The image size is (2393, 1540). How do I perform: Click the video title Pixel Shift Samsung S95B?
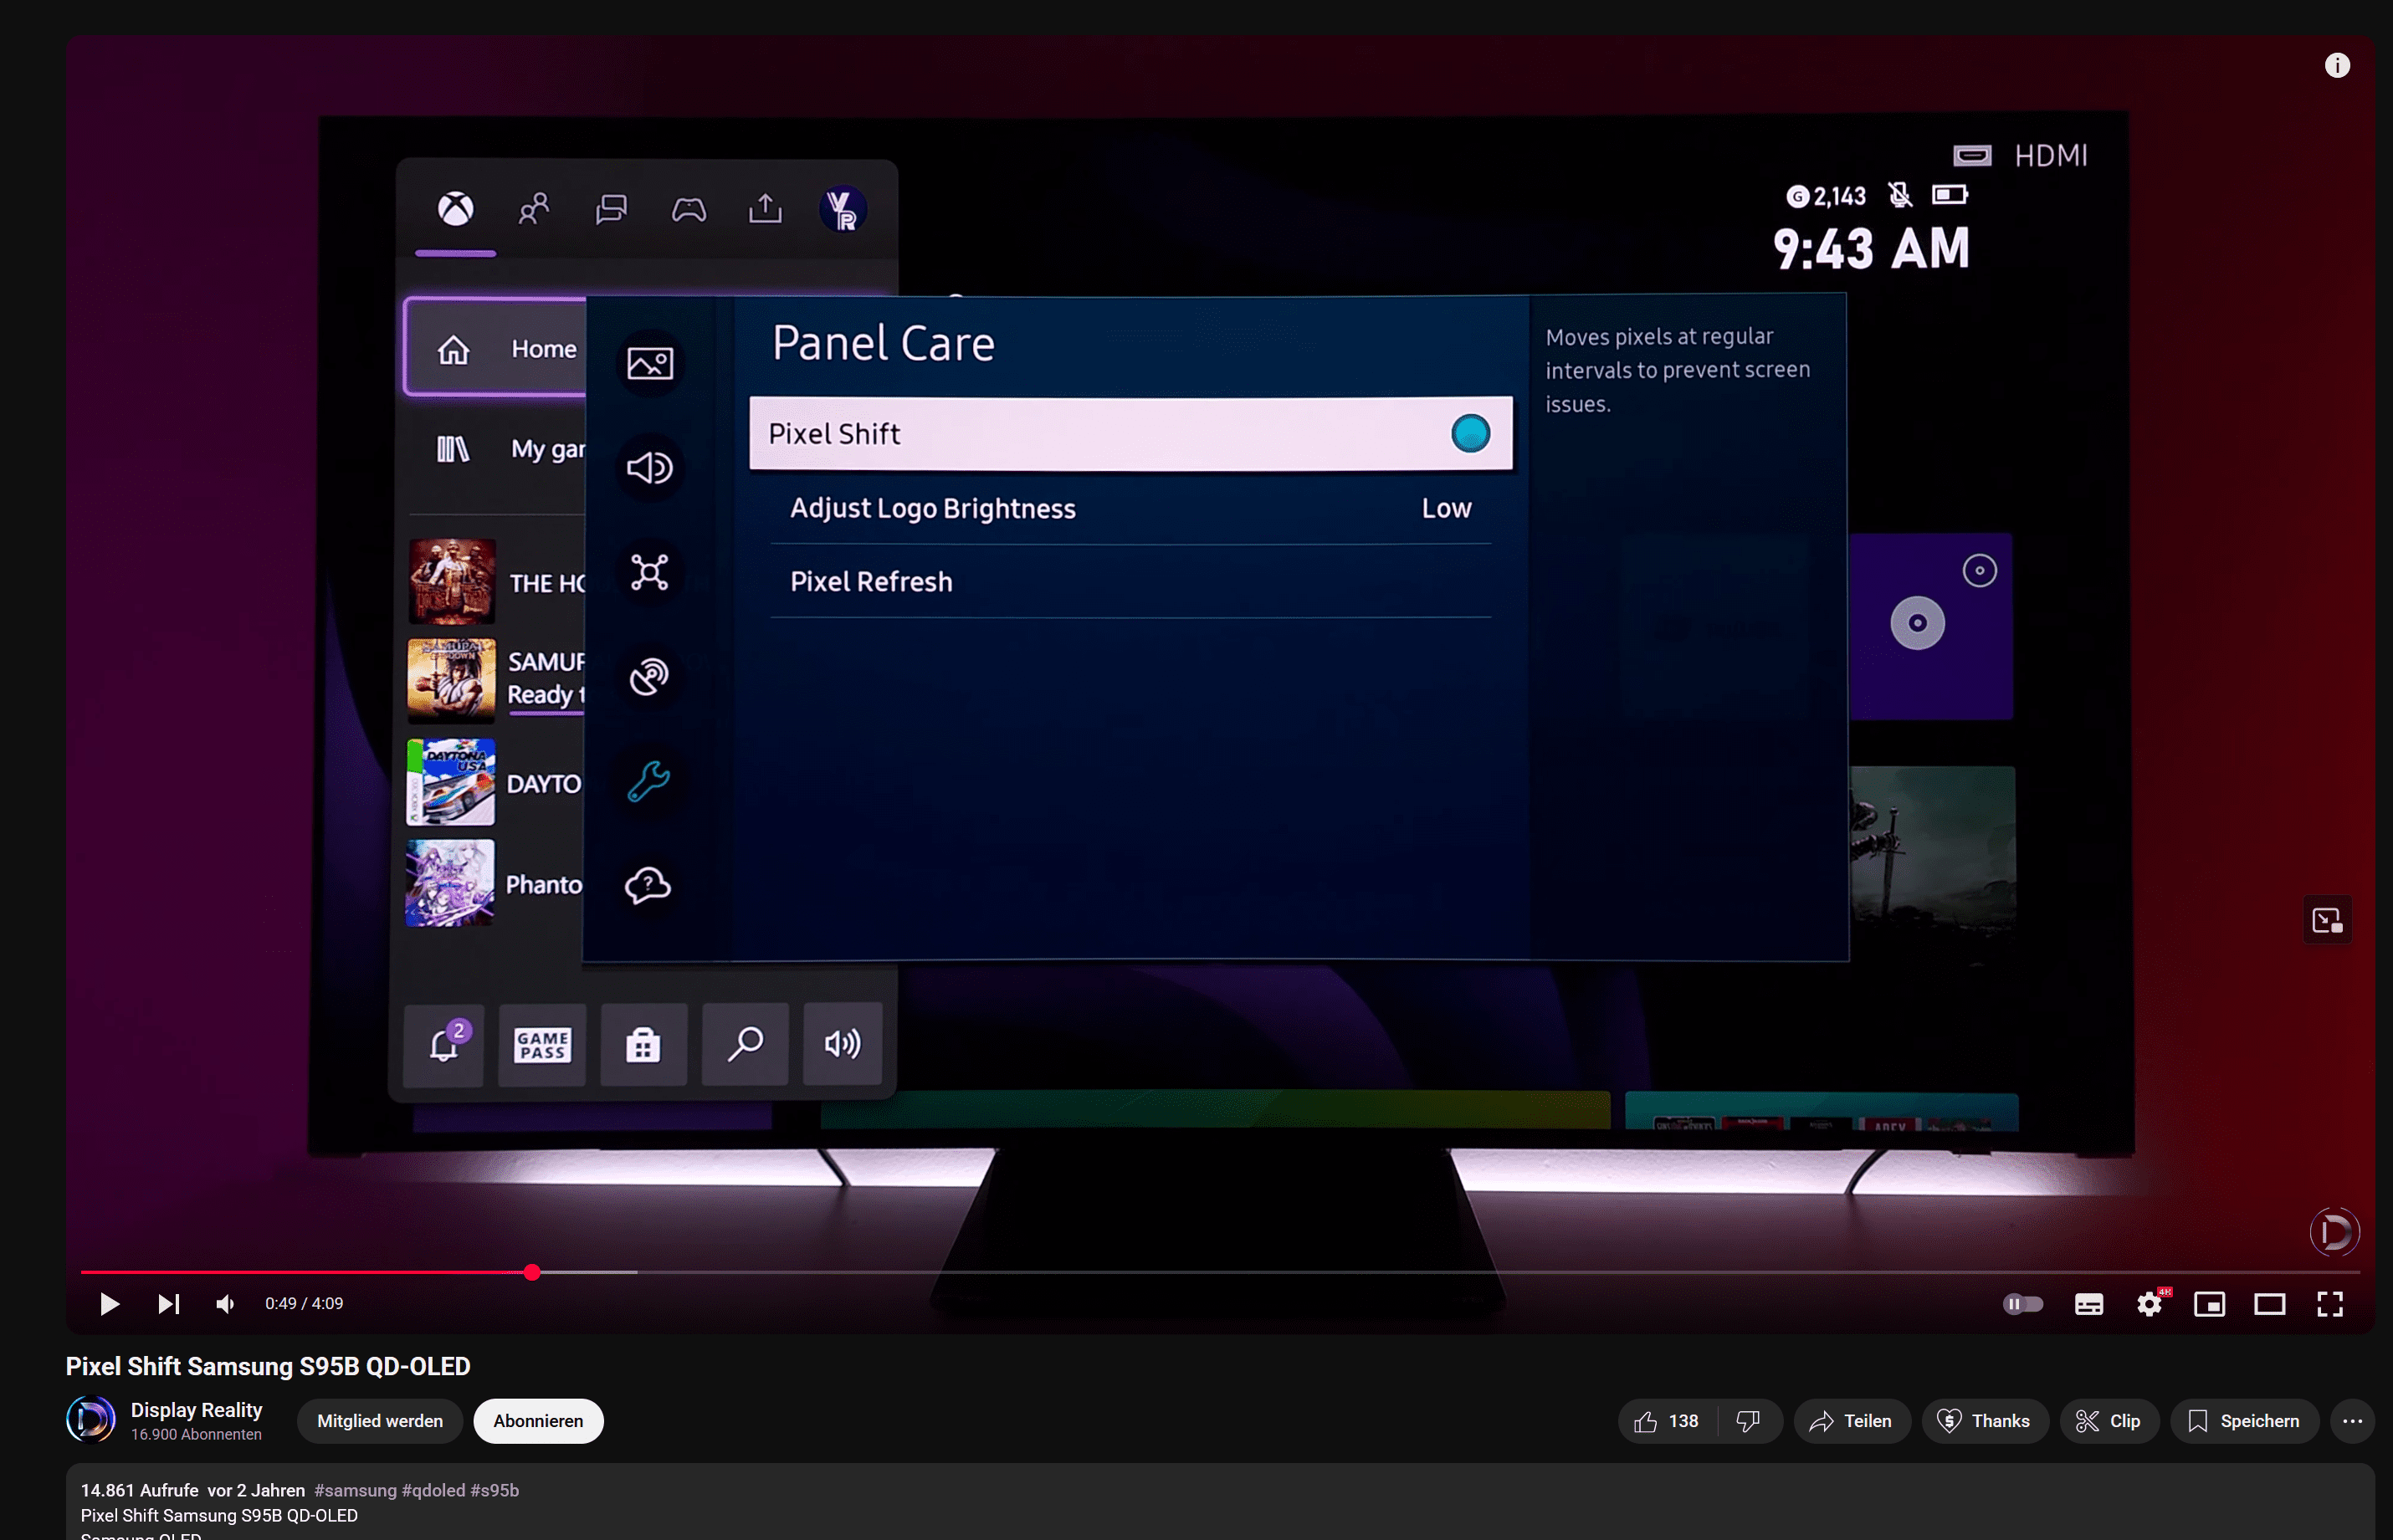point(268,1365)
